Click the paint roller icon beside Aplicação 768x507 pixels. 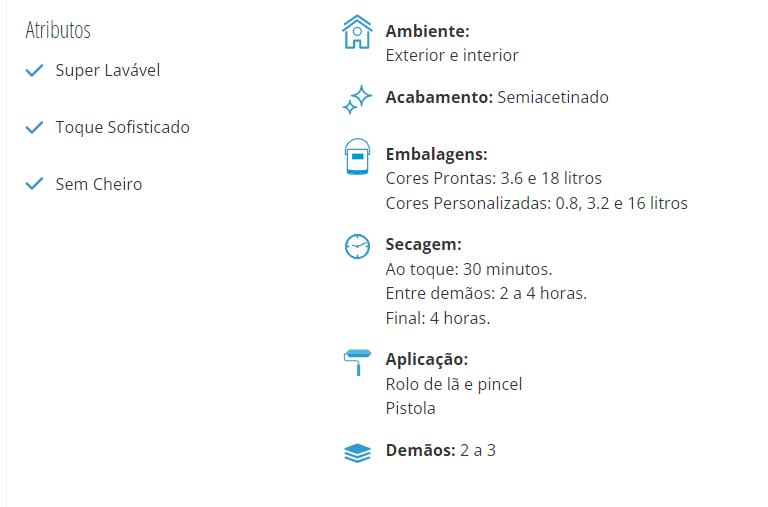click(358, 362)
